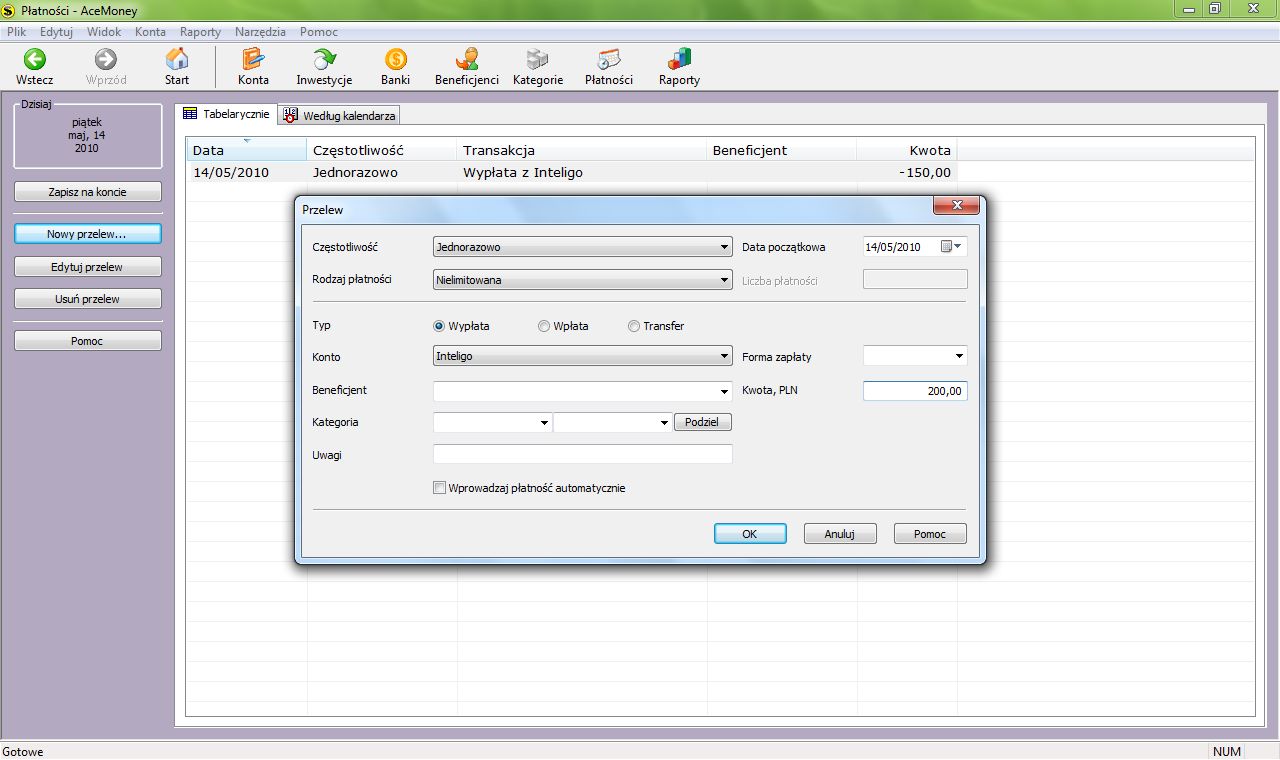Switch to the Tabelarycznie tab
This screenshot has height=760, width=1280.
[x=227, y=114]
